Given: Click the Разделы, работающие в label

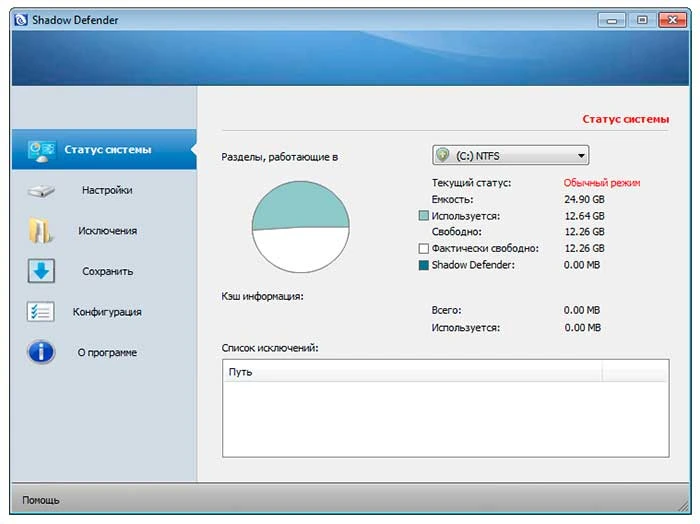Looking at the screenshot, I should tap(279, 157).
